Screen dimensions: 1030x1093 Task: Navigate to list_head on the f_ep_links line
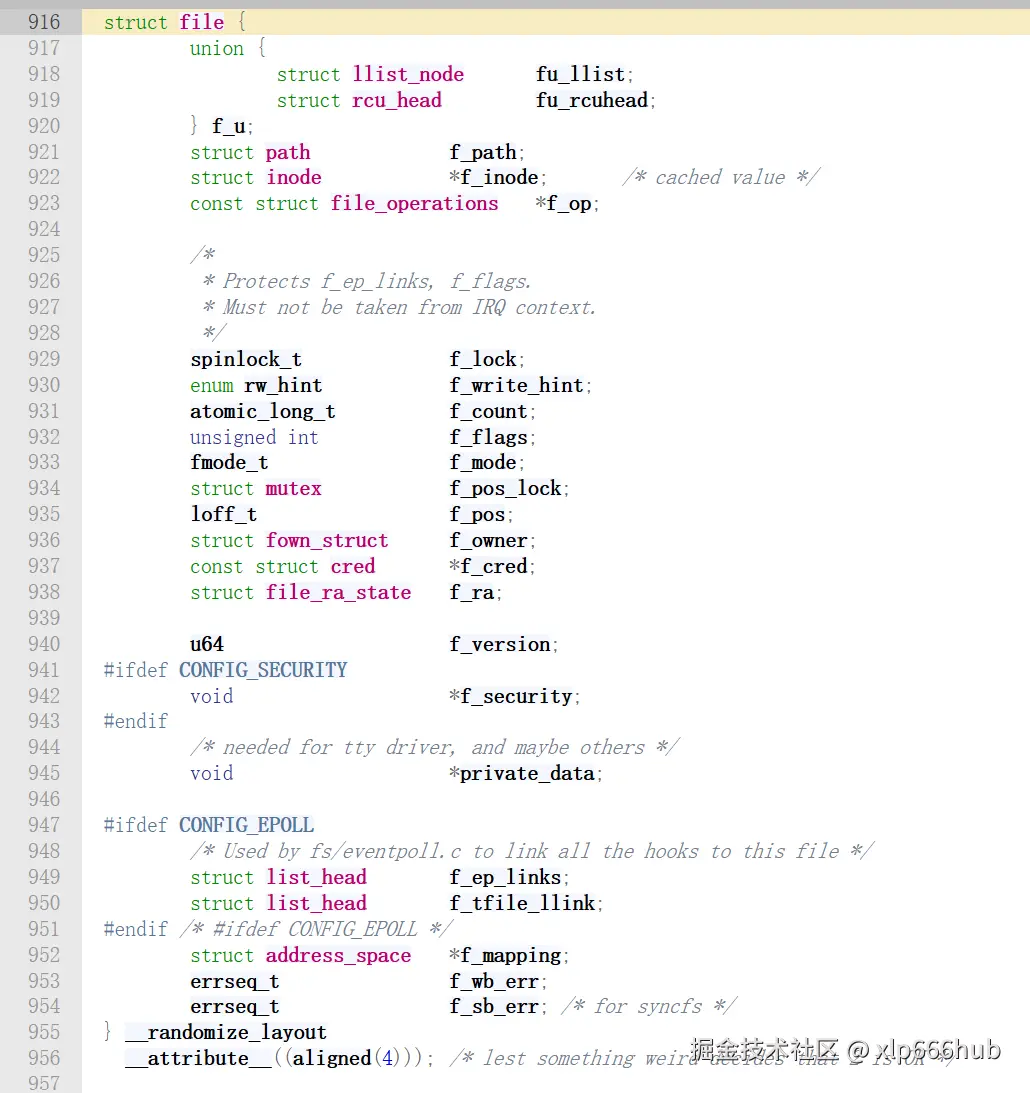pos(316,877)
